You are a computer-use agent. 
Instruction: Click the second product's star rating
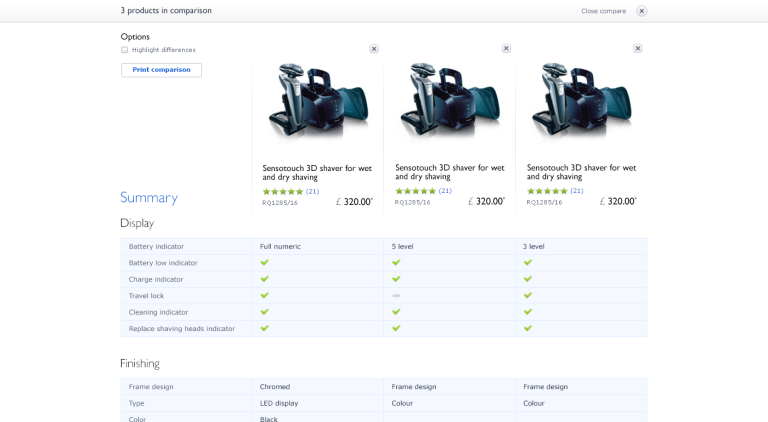(415, 191)
